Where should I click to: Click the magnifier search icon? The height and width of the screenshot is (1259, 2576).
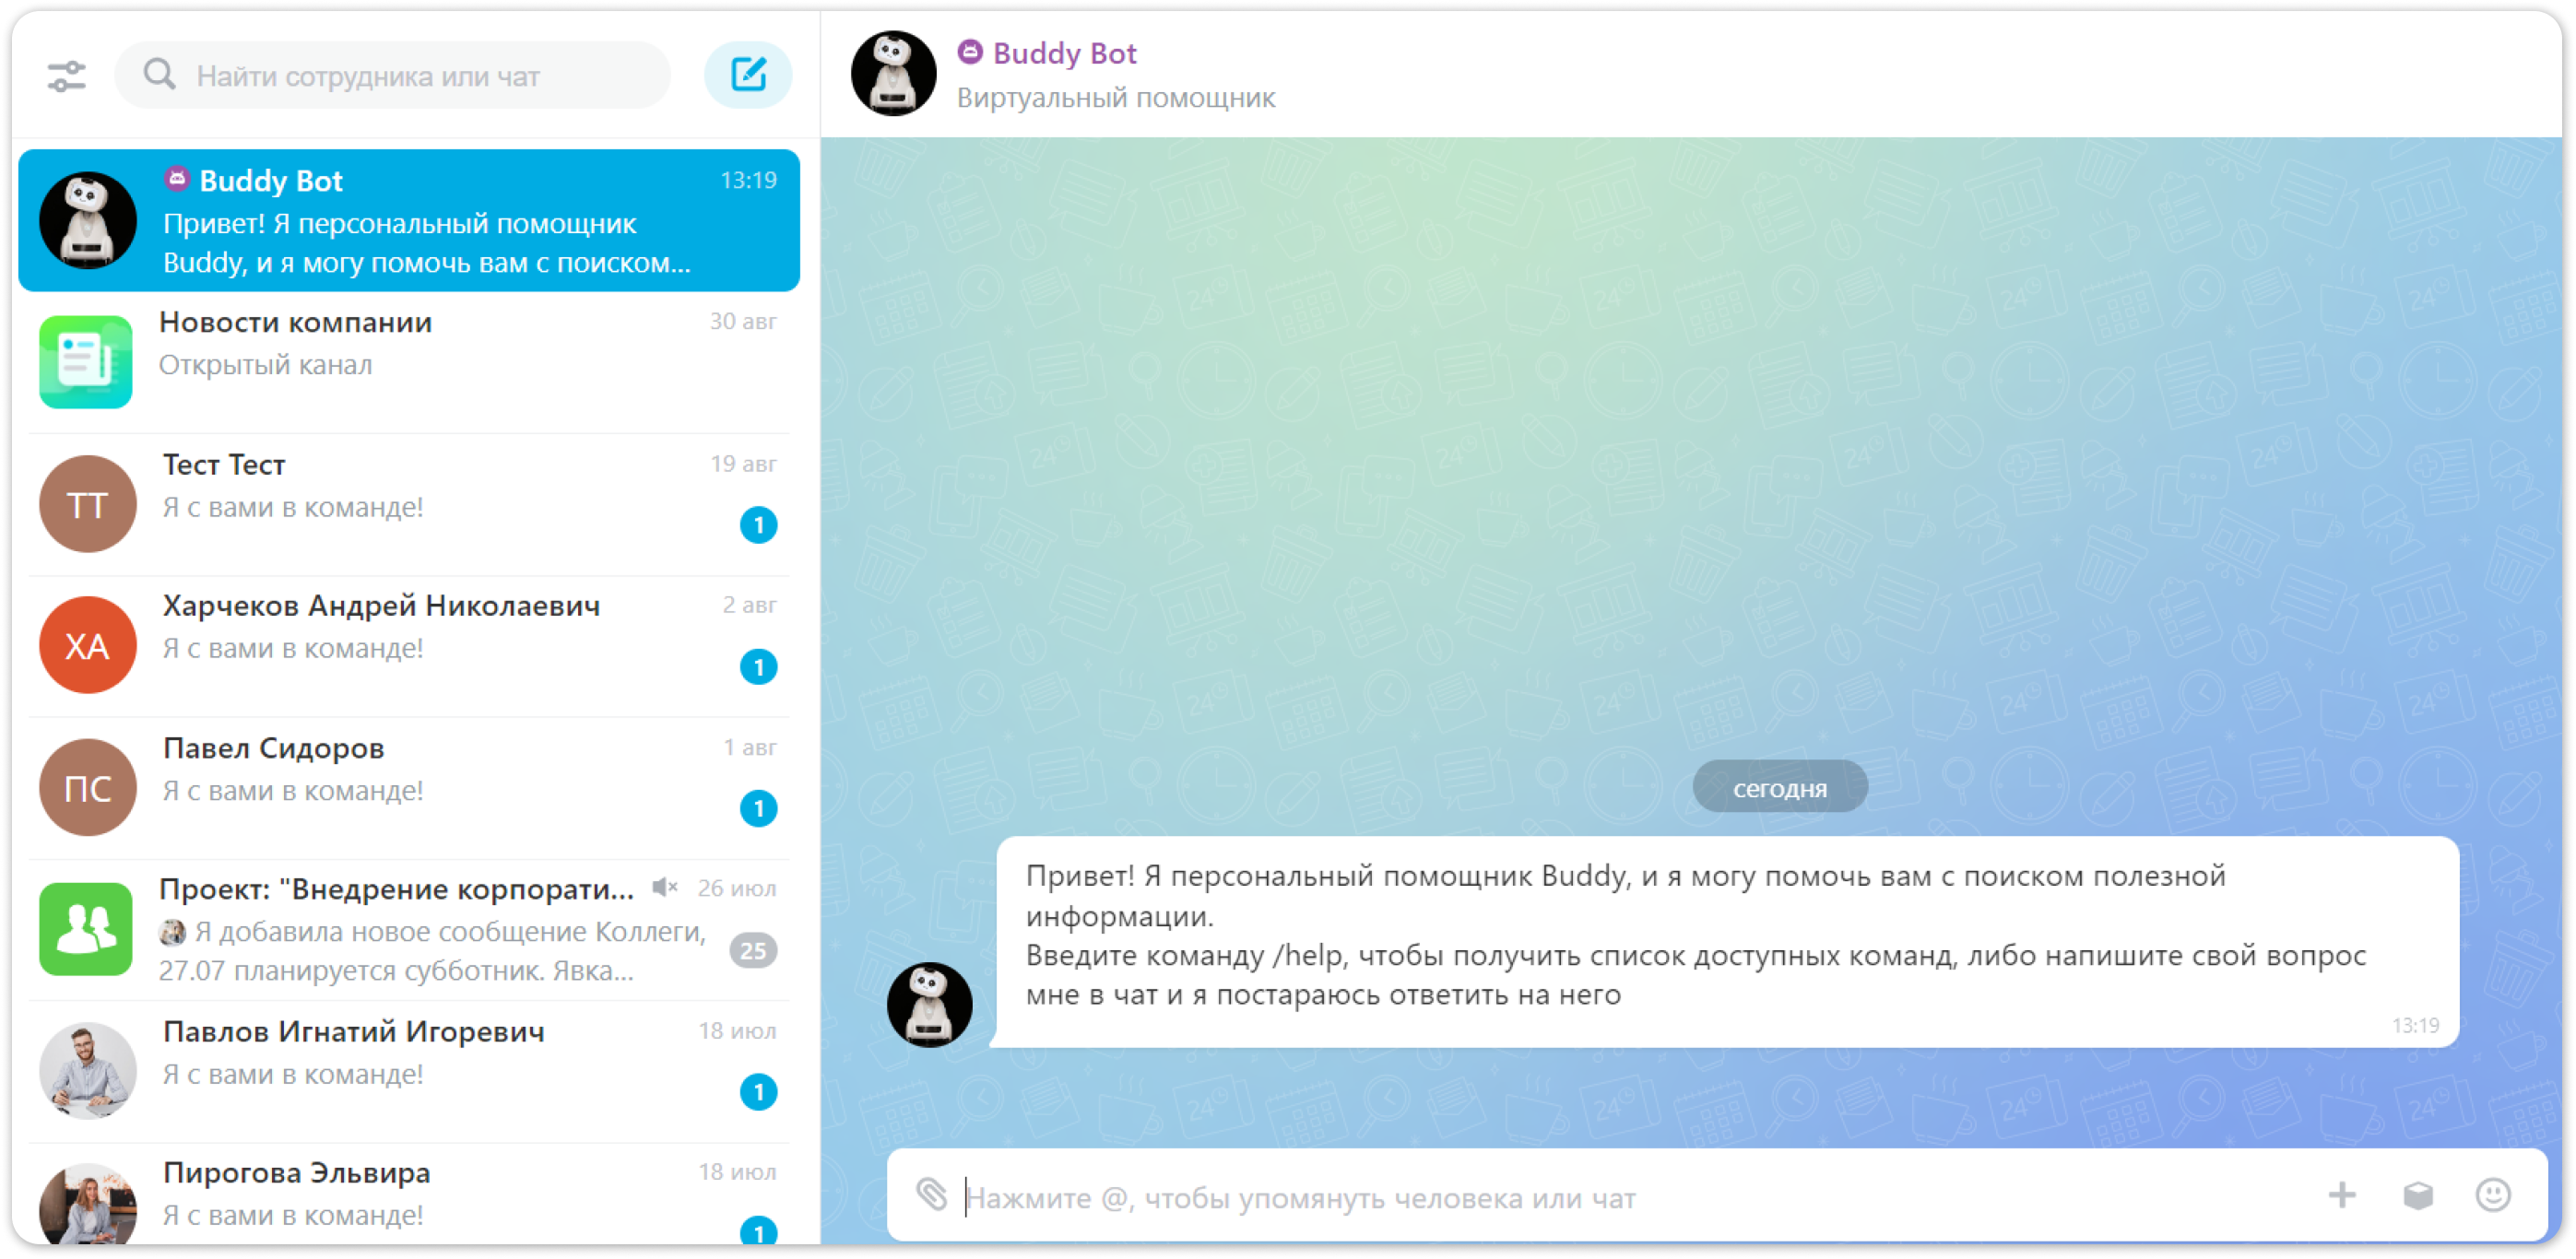click(159, 74)
